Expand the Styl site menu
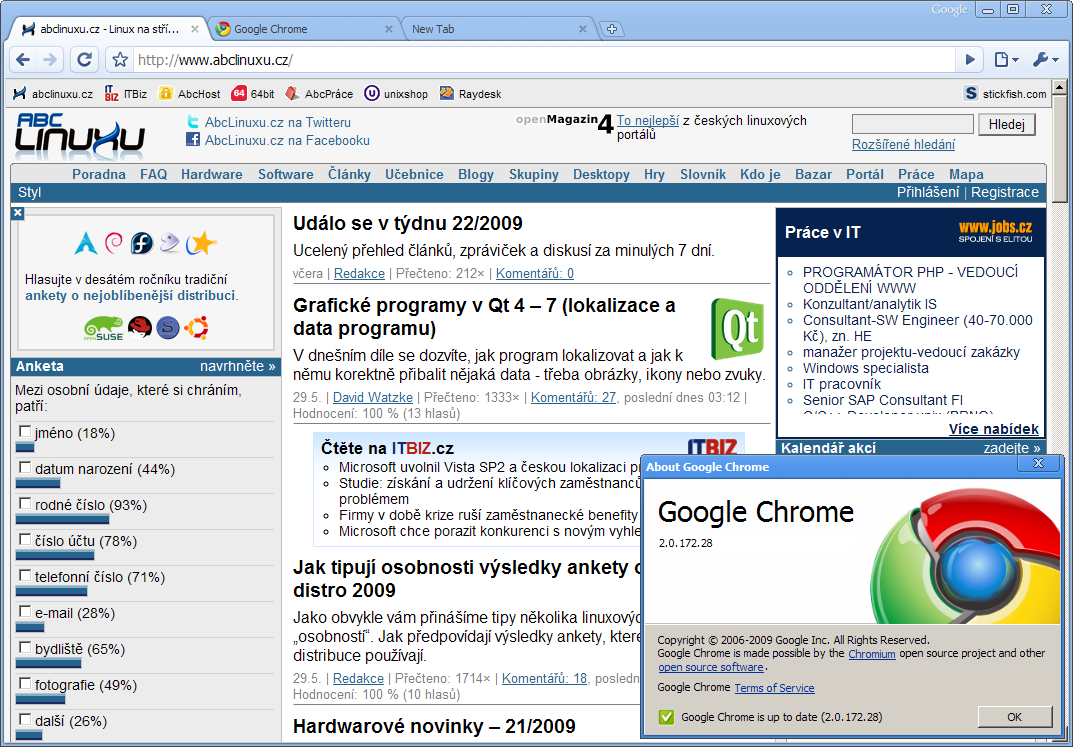1073x747 pixels. [30, 192]
